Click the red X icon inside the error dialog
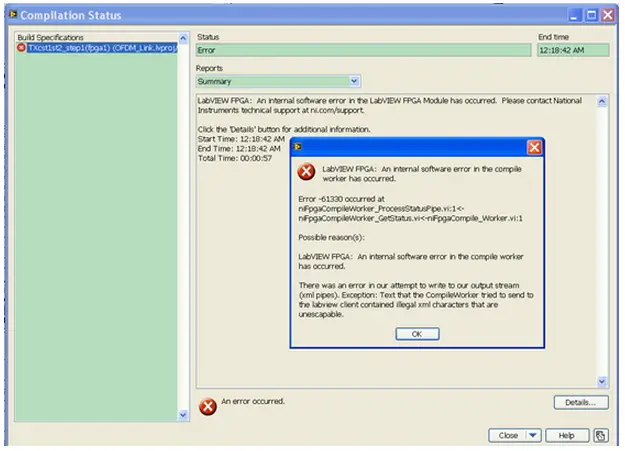The width and height of the screenshot is (625, 451). (306, 172)
